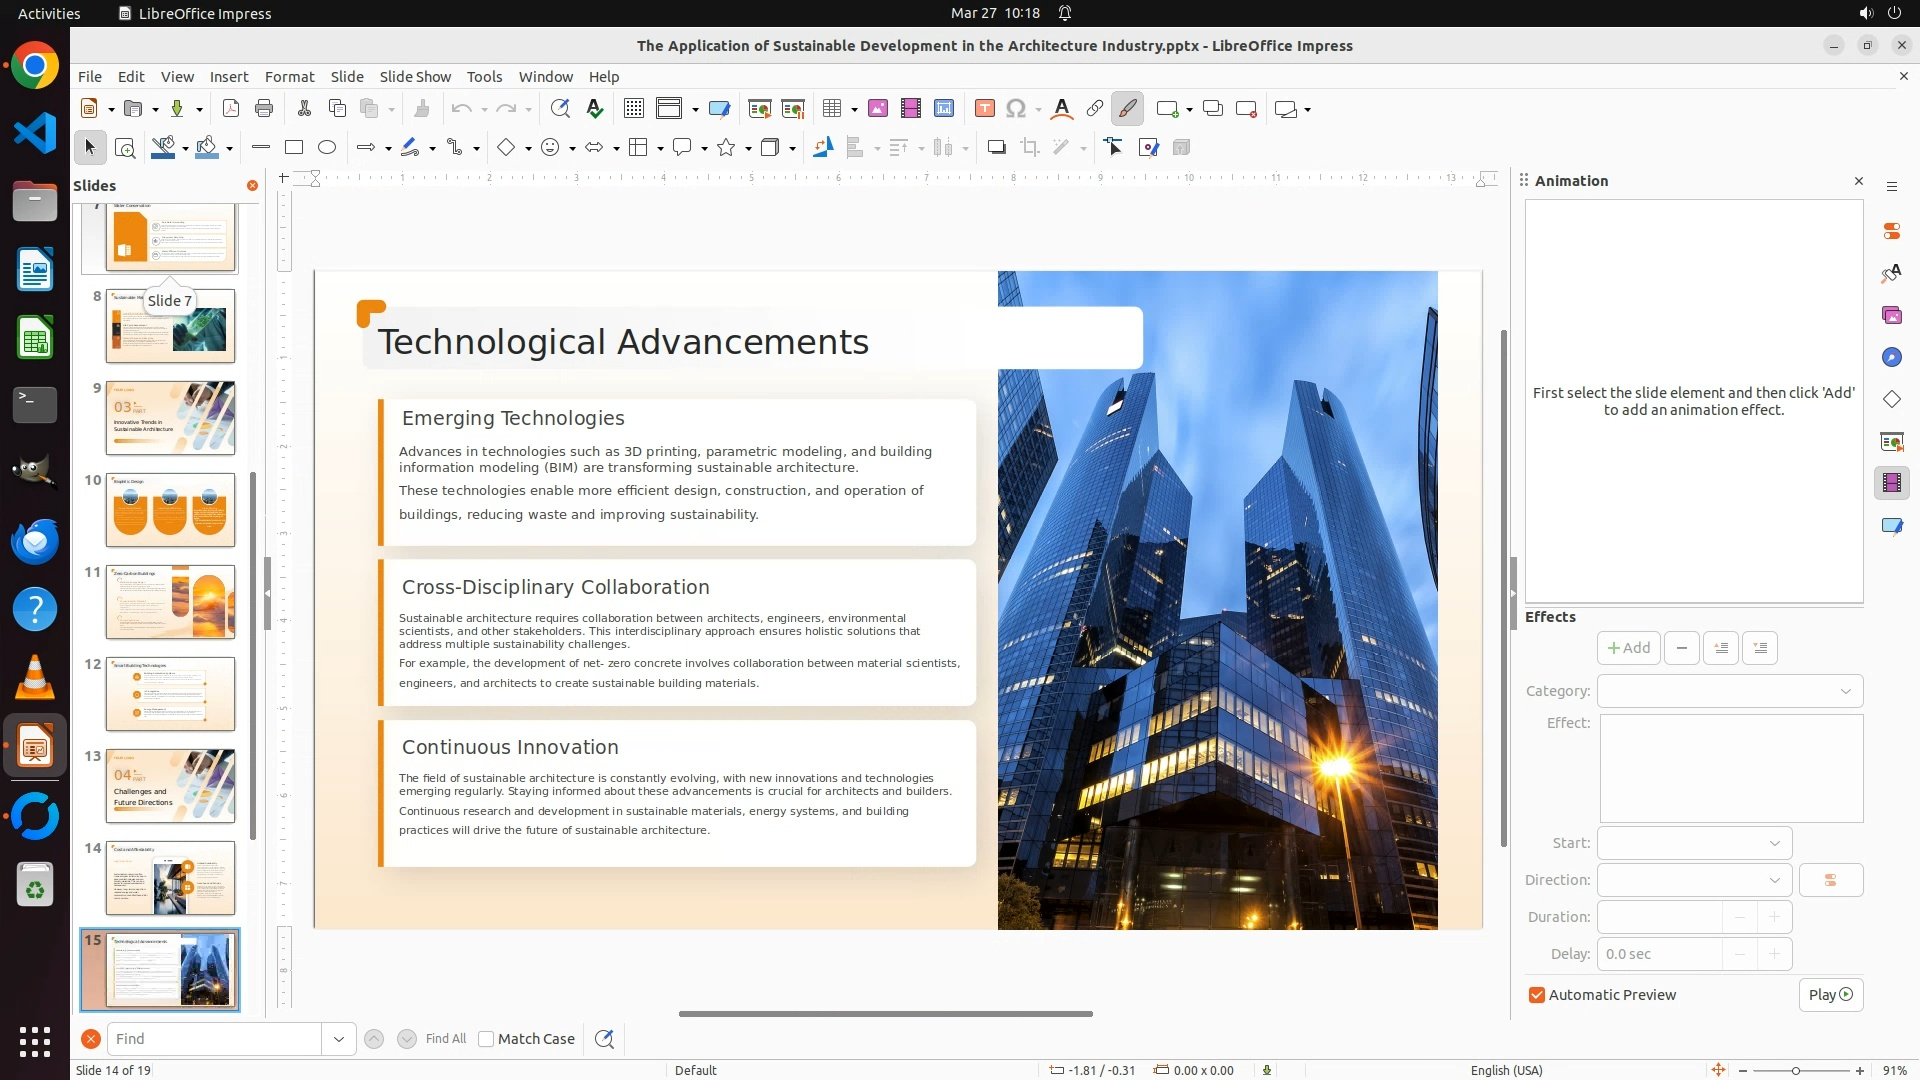Toggle the Display Grid icon

633,109
